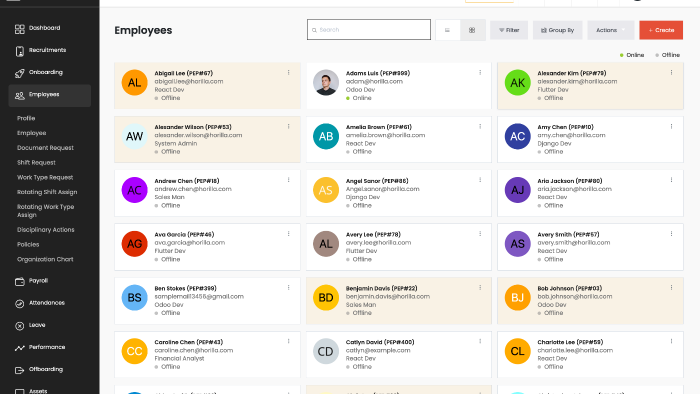Switch to card grid view layout
This screenshot has height=394, width=700.
pyautogui.click(x=472, y=30)
